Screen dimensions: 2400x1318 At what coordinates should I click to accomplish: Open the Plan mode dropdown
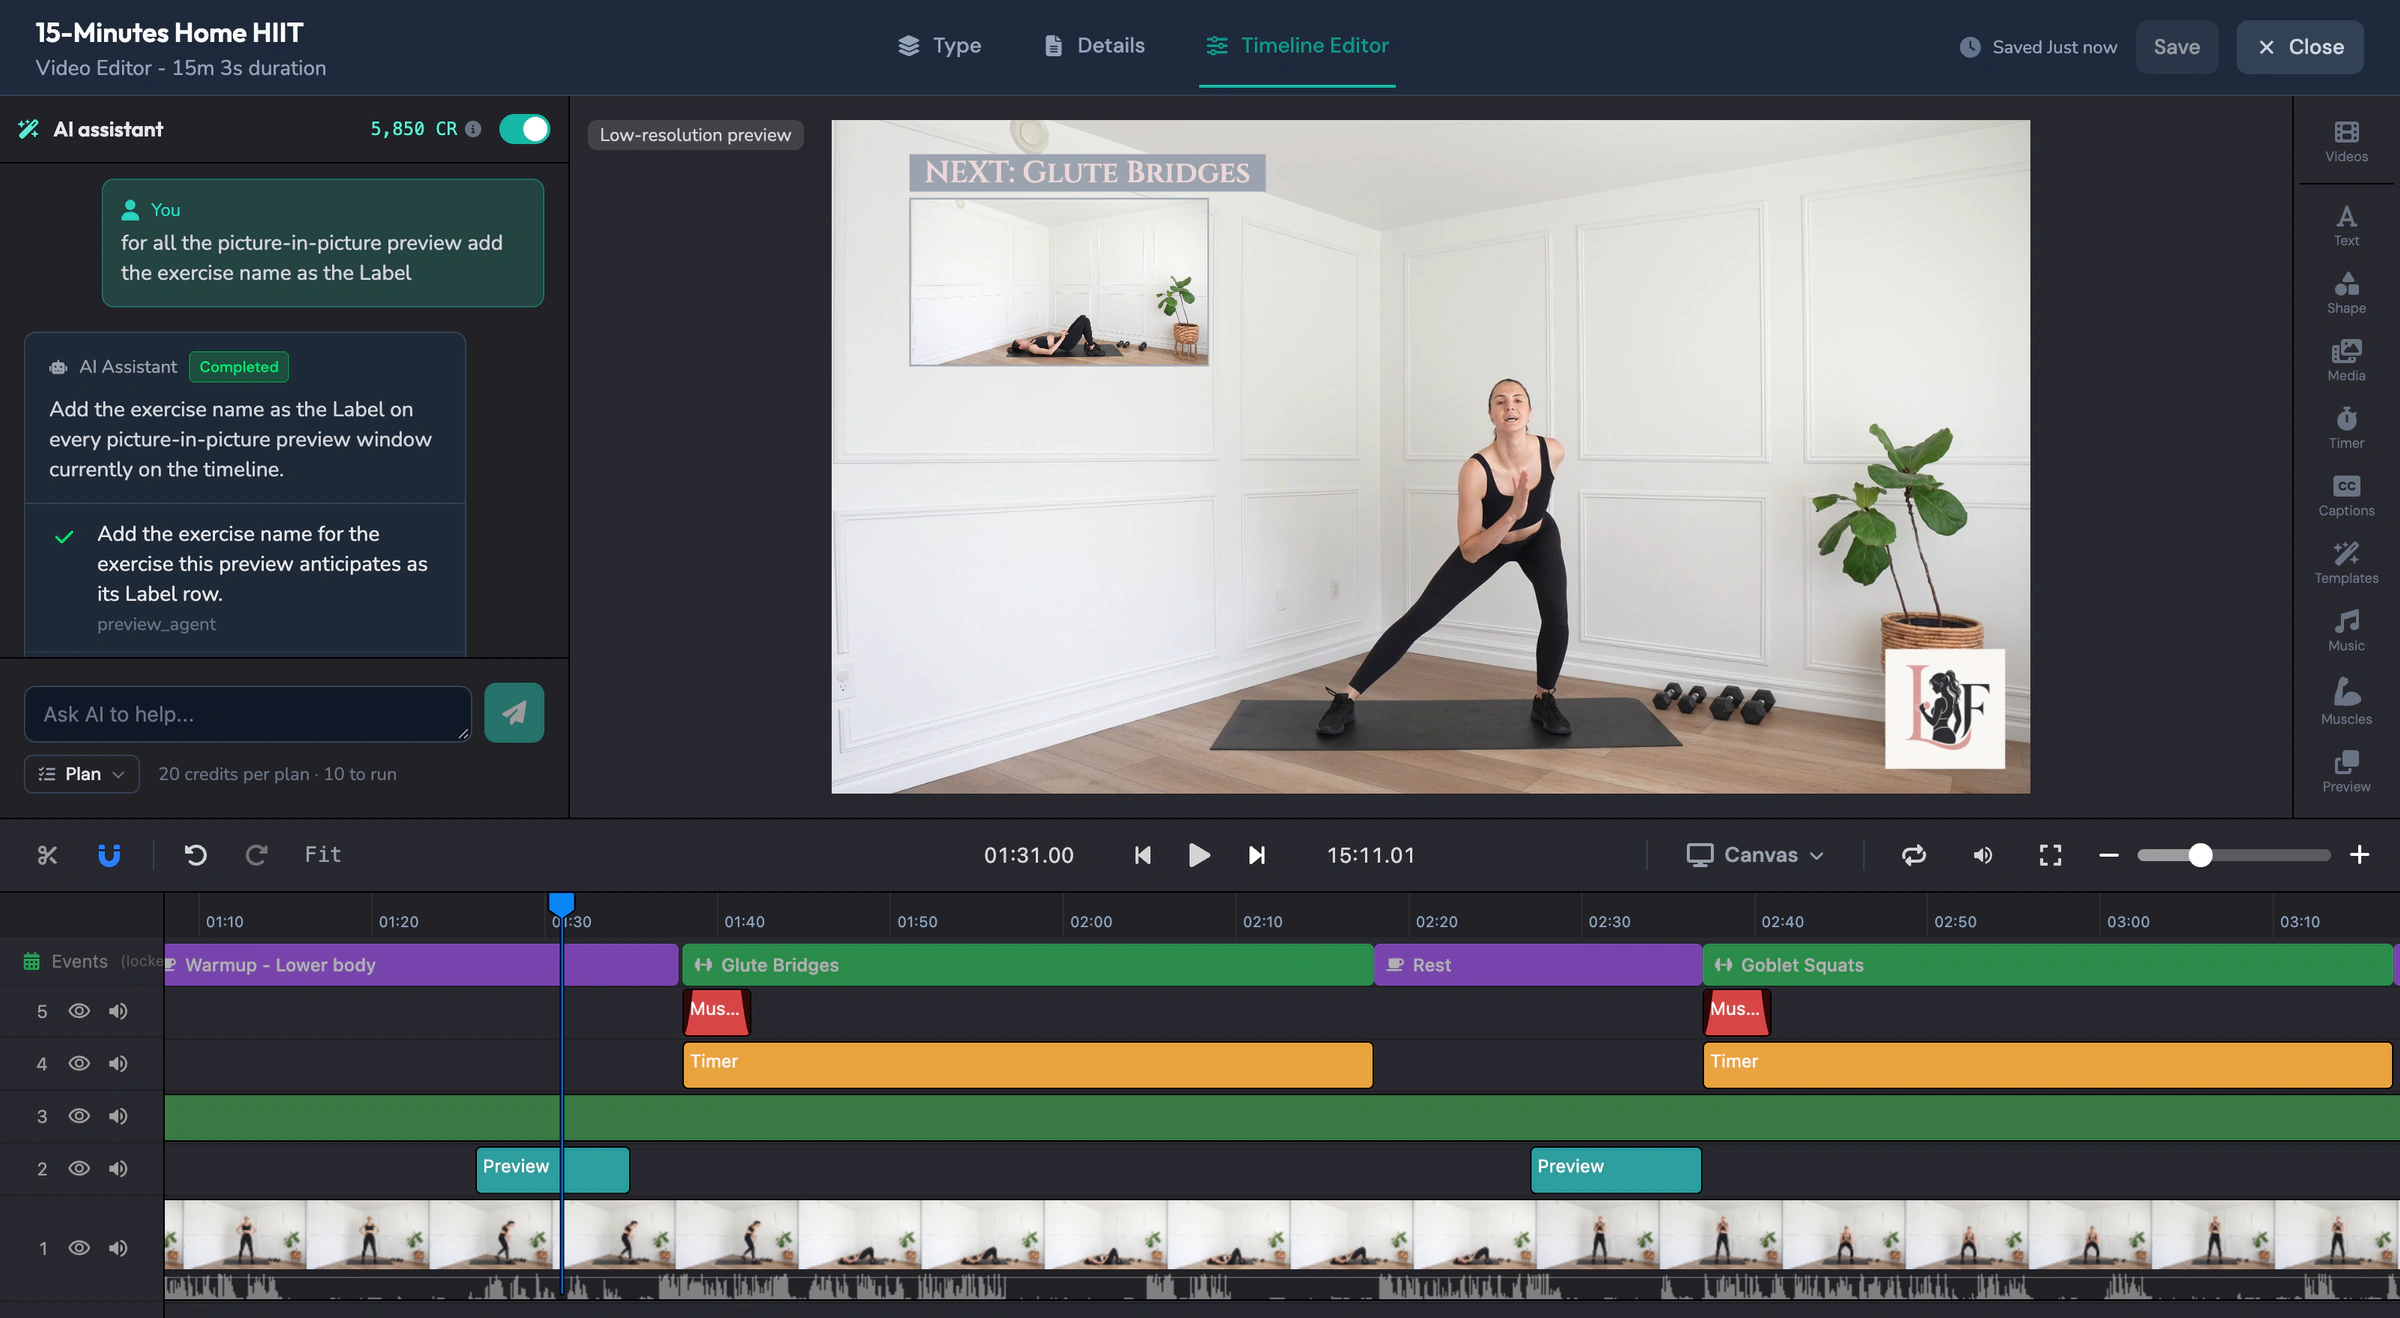[x=82, y=774]
